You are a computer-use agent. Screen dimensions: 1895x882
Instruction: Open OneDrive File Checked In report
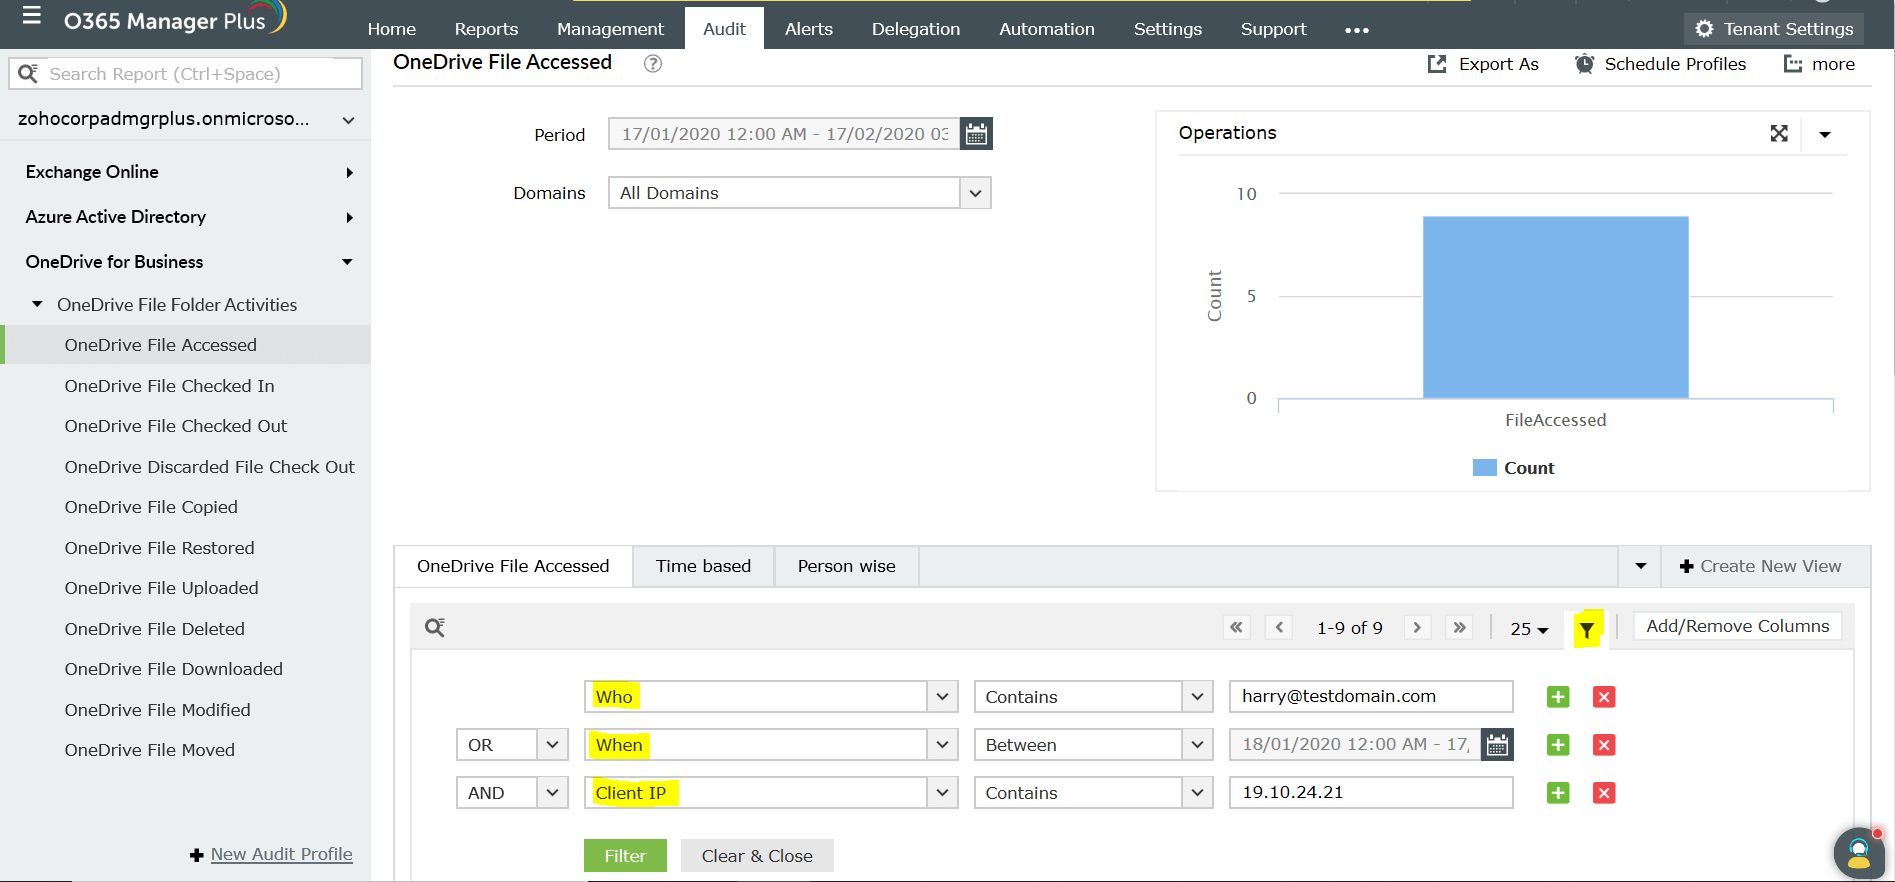tap(170, 386)
